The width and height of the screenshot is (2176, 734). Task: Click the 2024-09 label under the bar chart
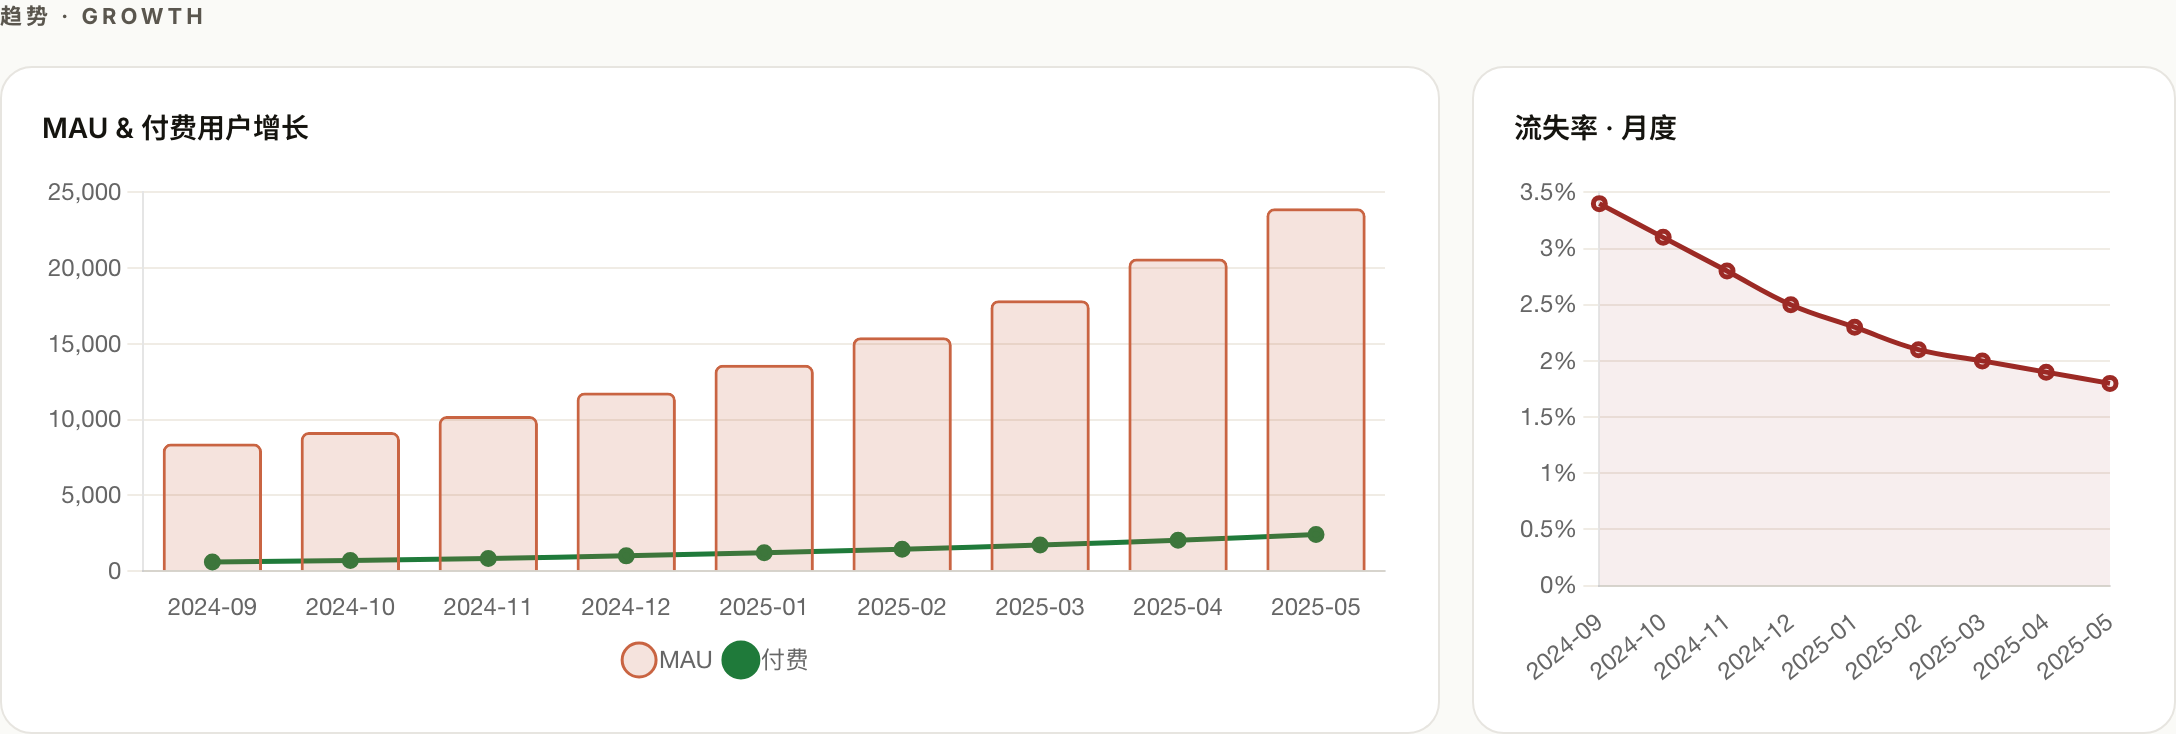pos(212,607)
